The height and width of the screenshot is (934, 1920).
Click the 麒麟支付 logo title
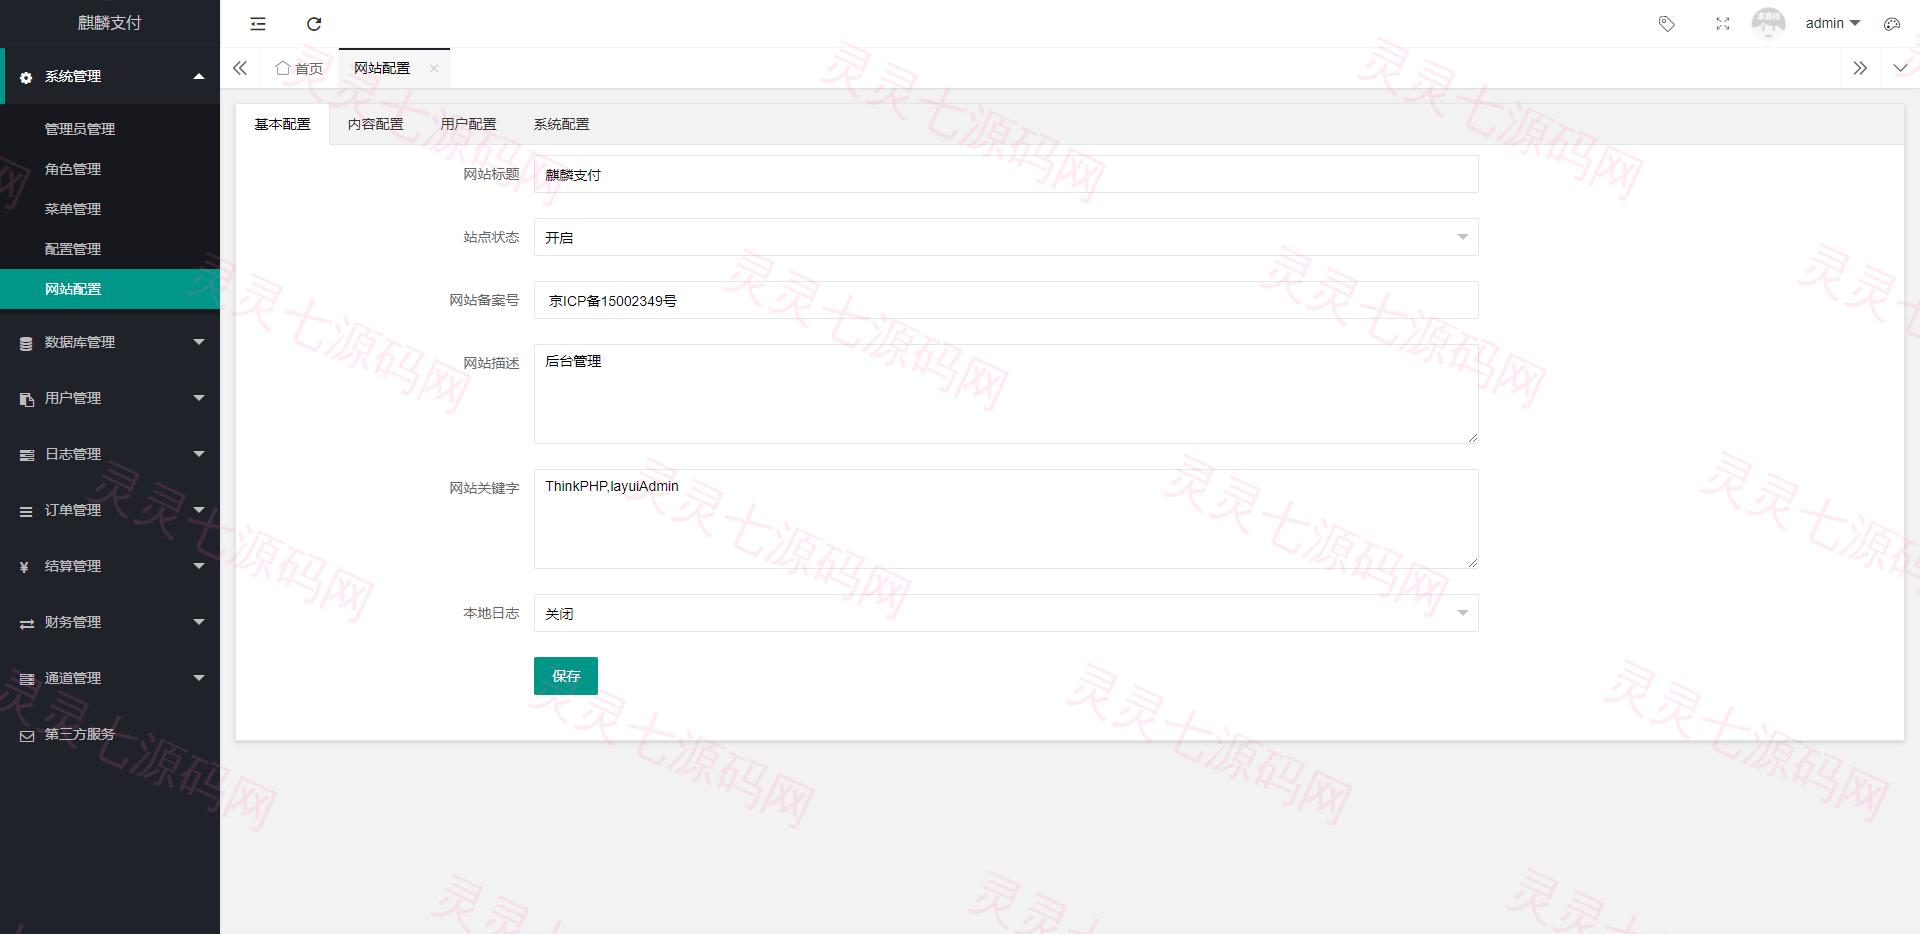110,23
